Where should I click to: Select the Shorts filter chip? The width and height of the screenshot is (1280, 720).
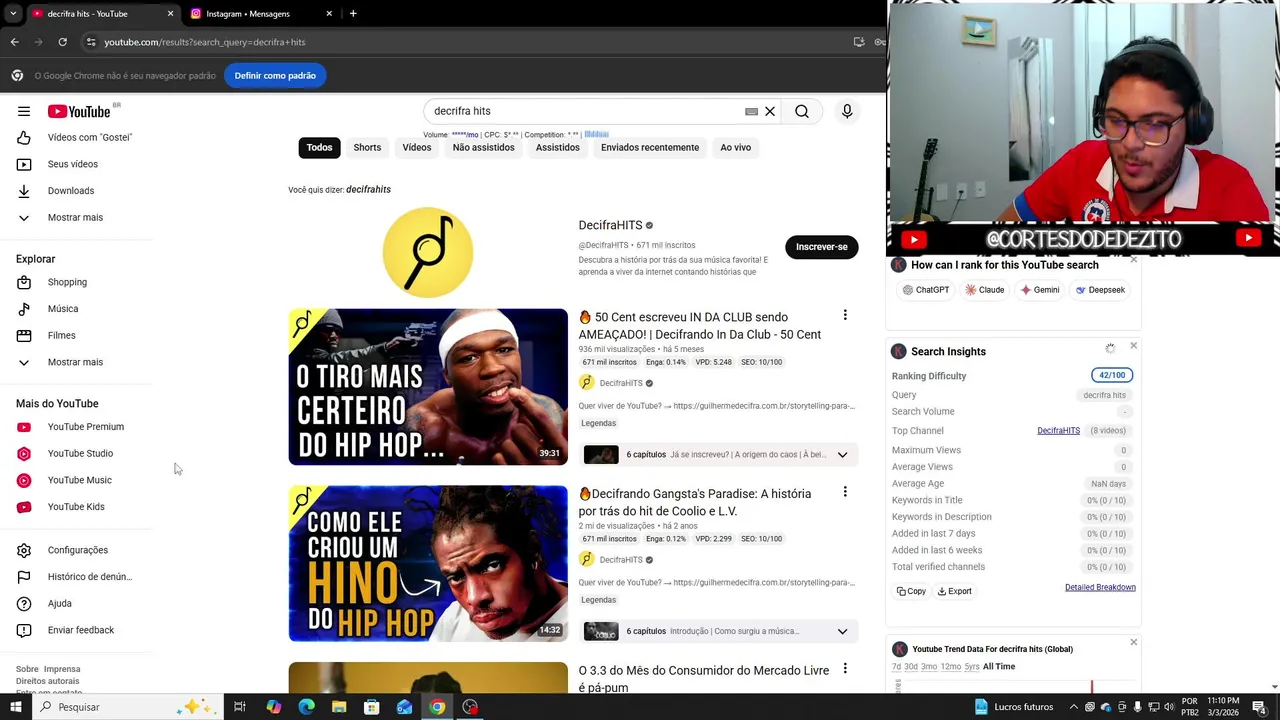(367, 148)
